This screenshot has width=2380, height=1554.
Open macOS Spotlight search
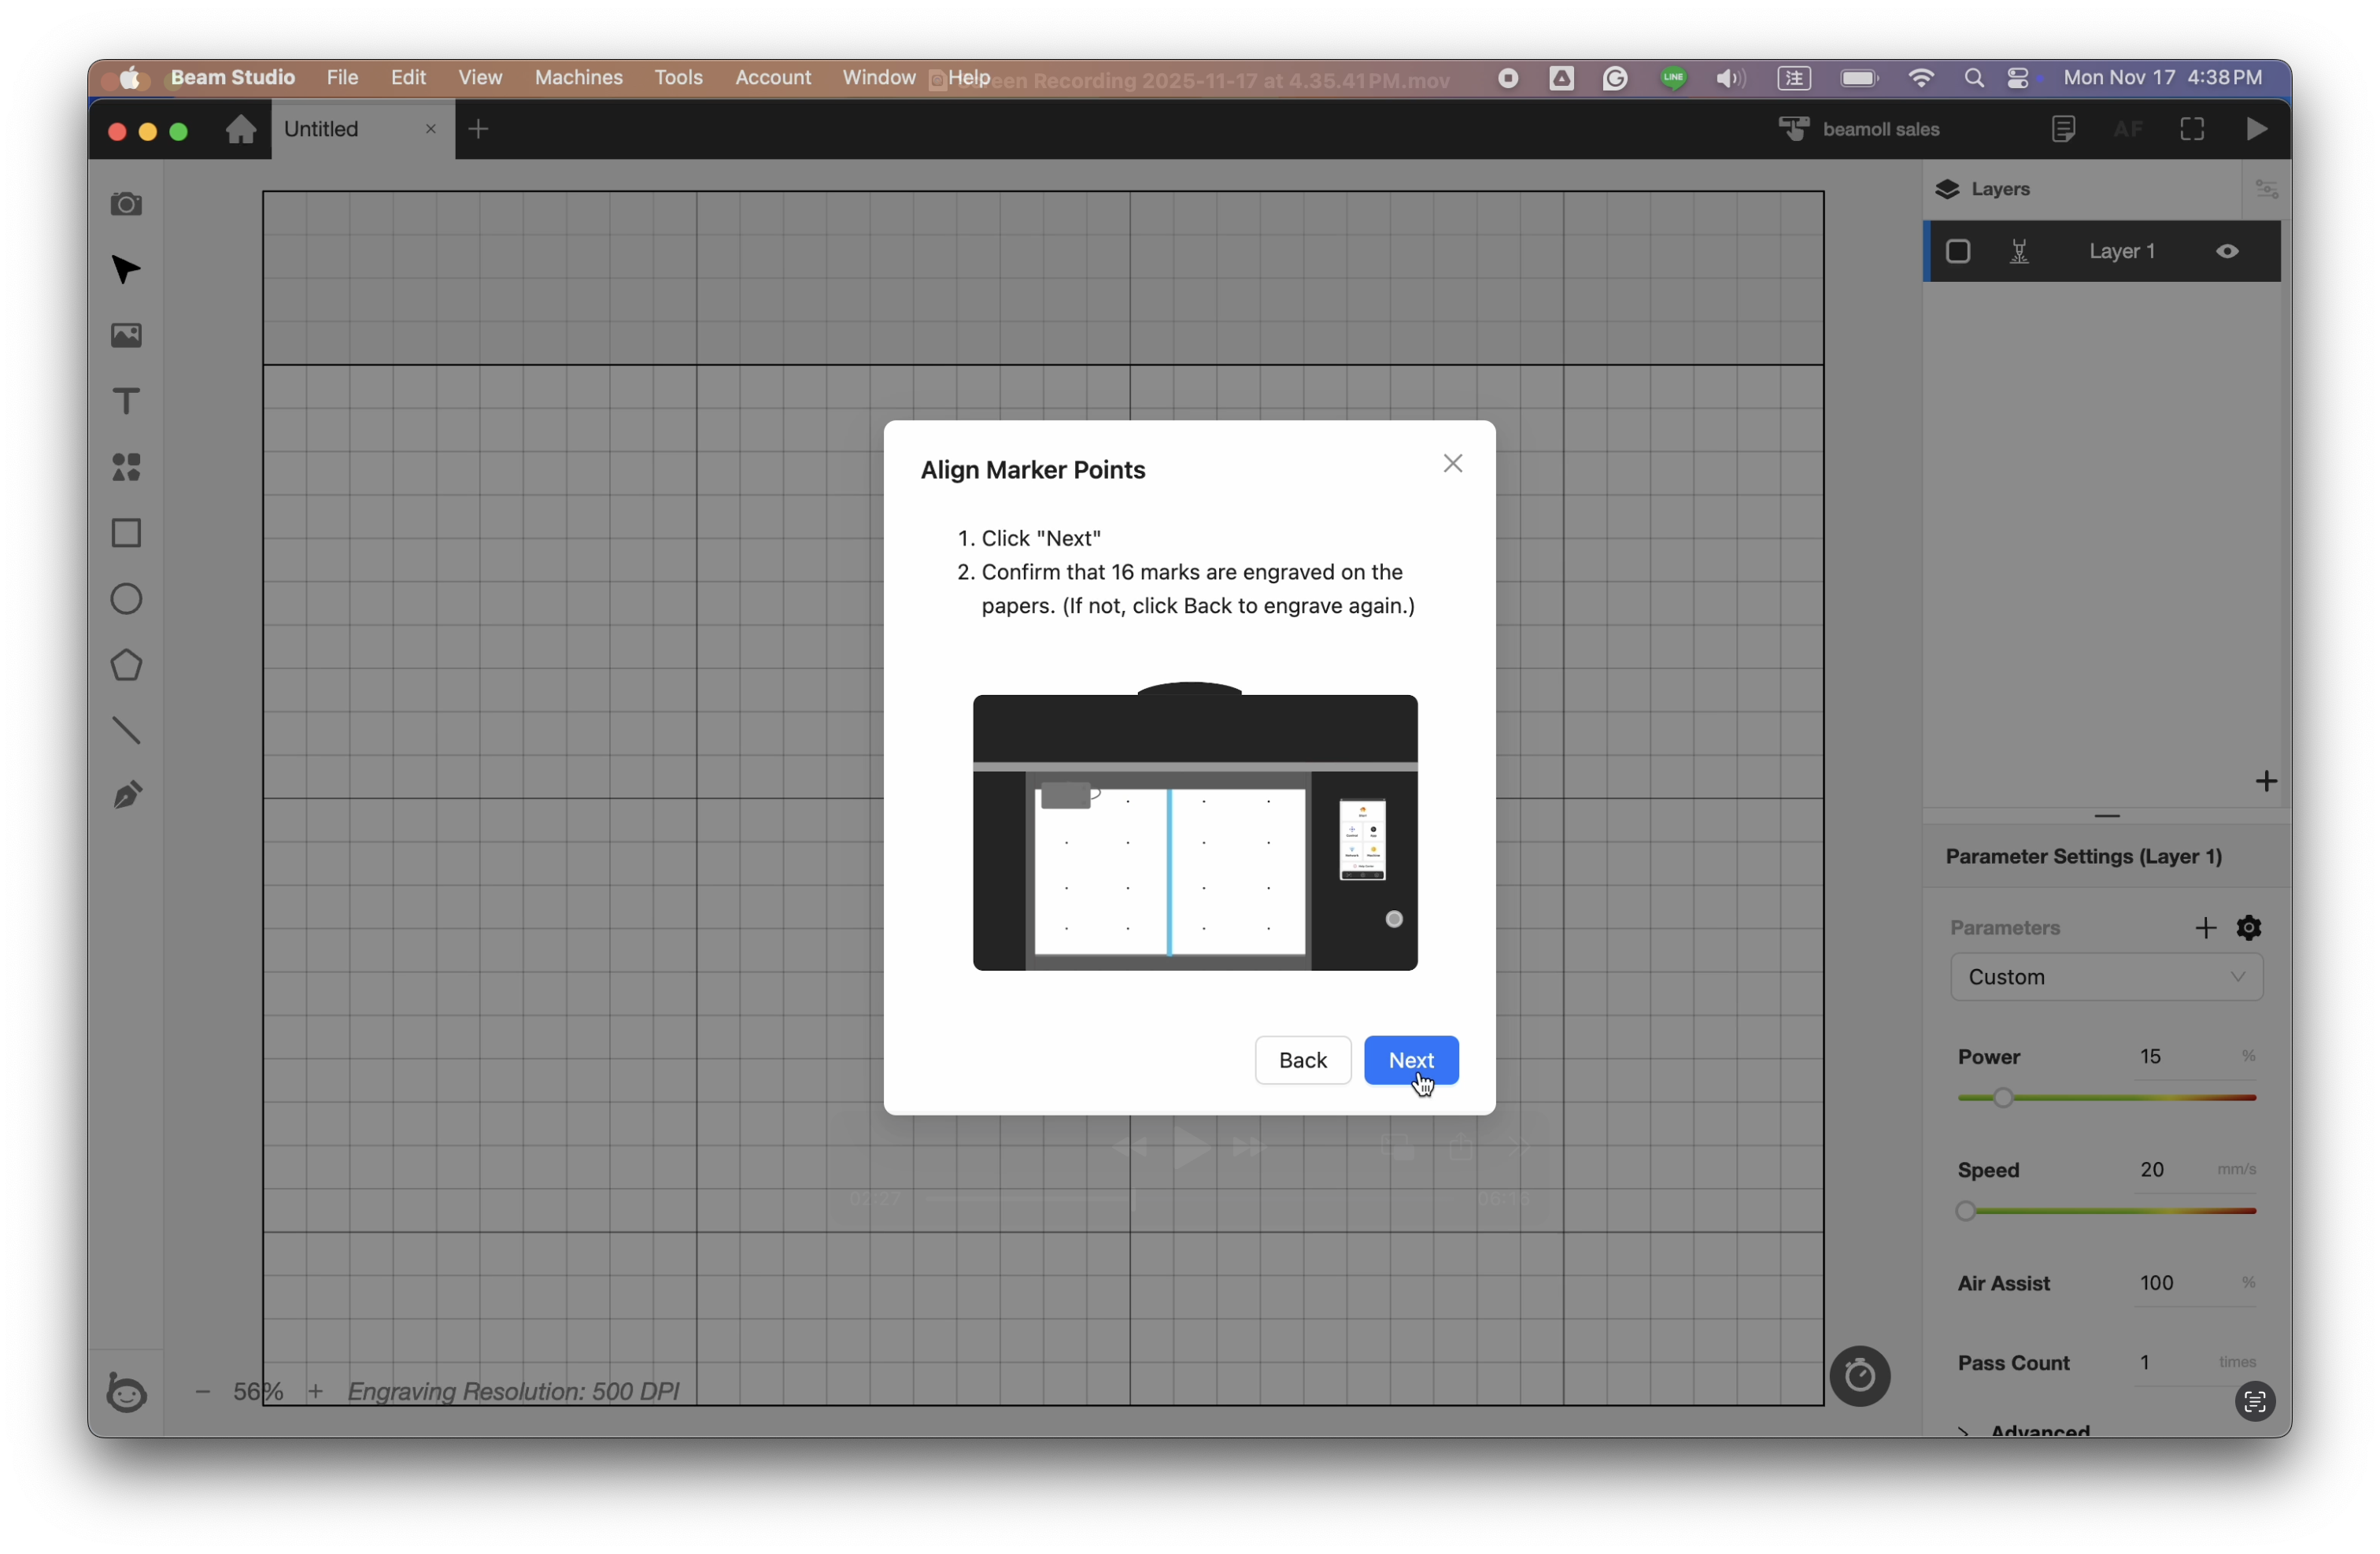click(x=1973, y=78)
